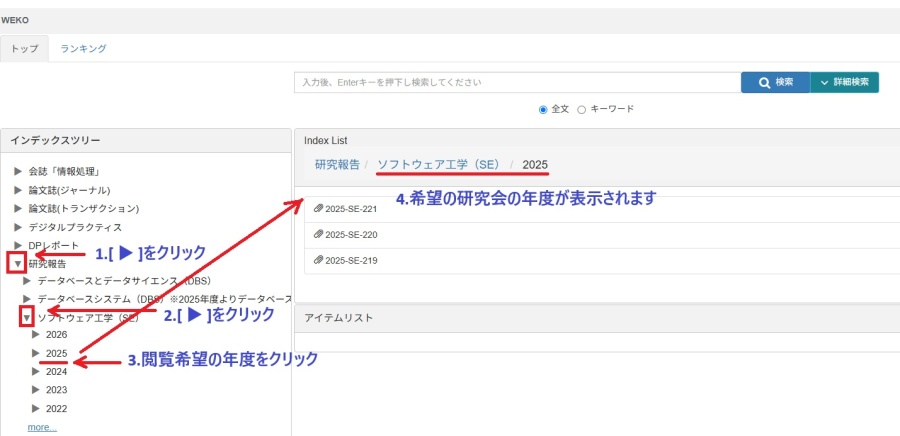Open the 会誌「情報処理」 index entry
This screenshot has height=436, width=900.
[x=64, y=171]
